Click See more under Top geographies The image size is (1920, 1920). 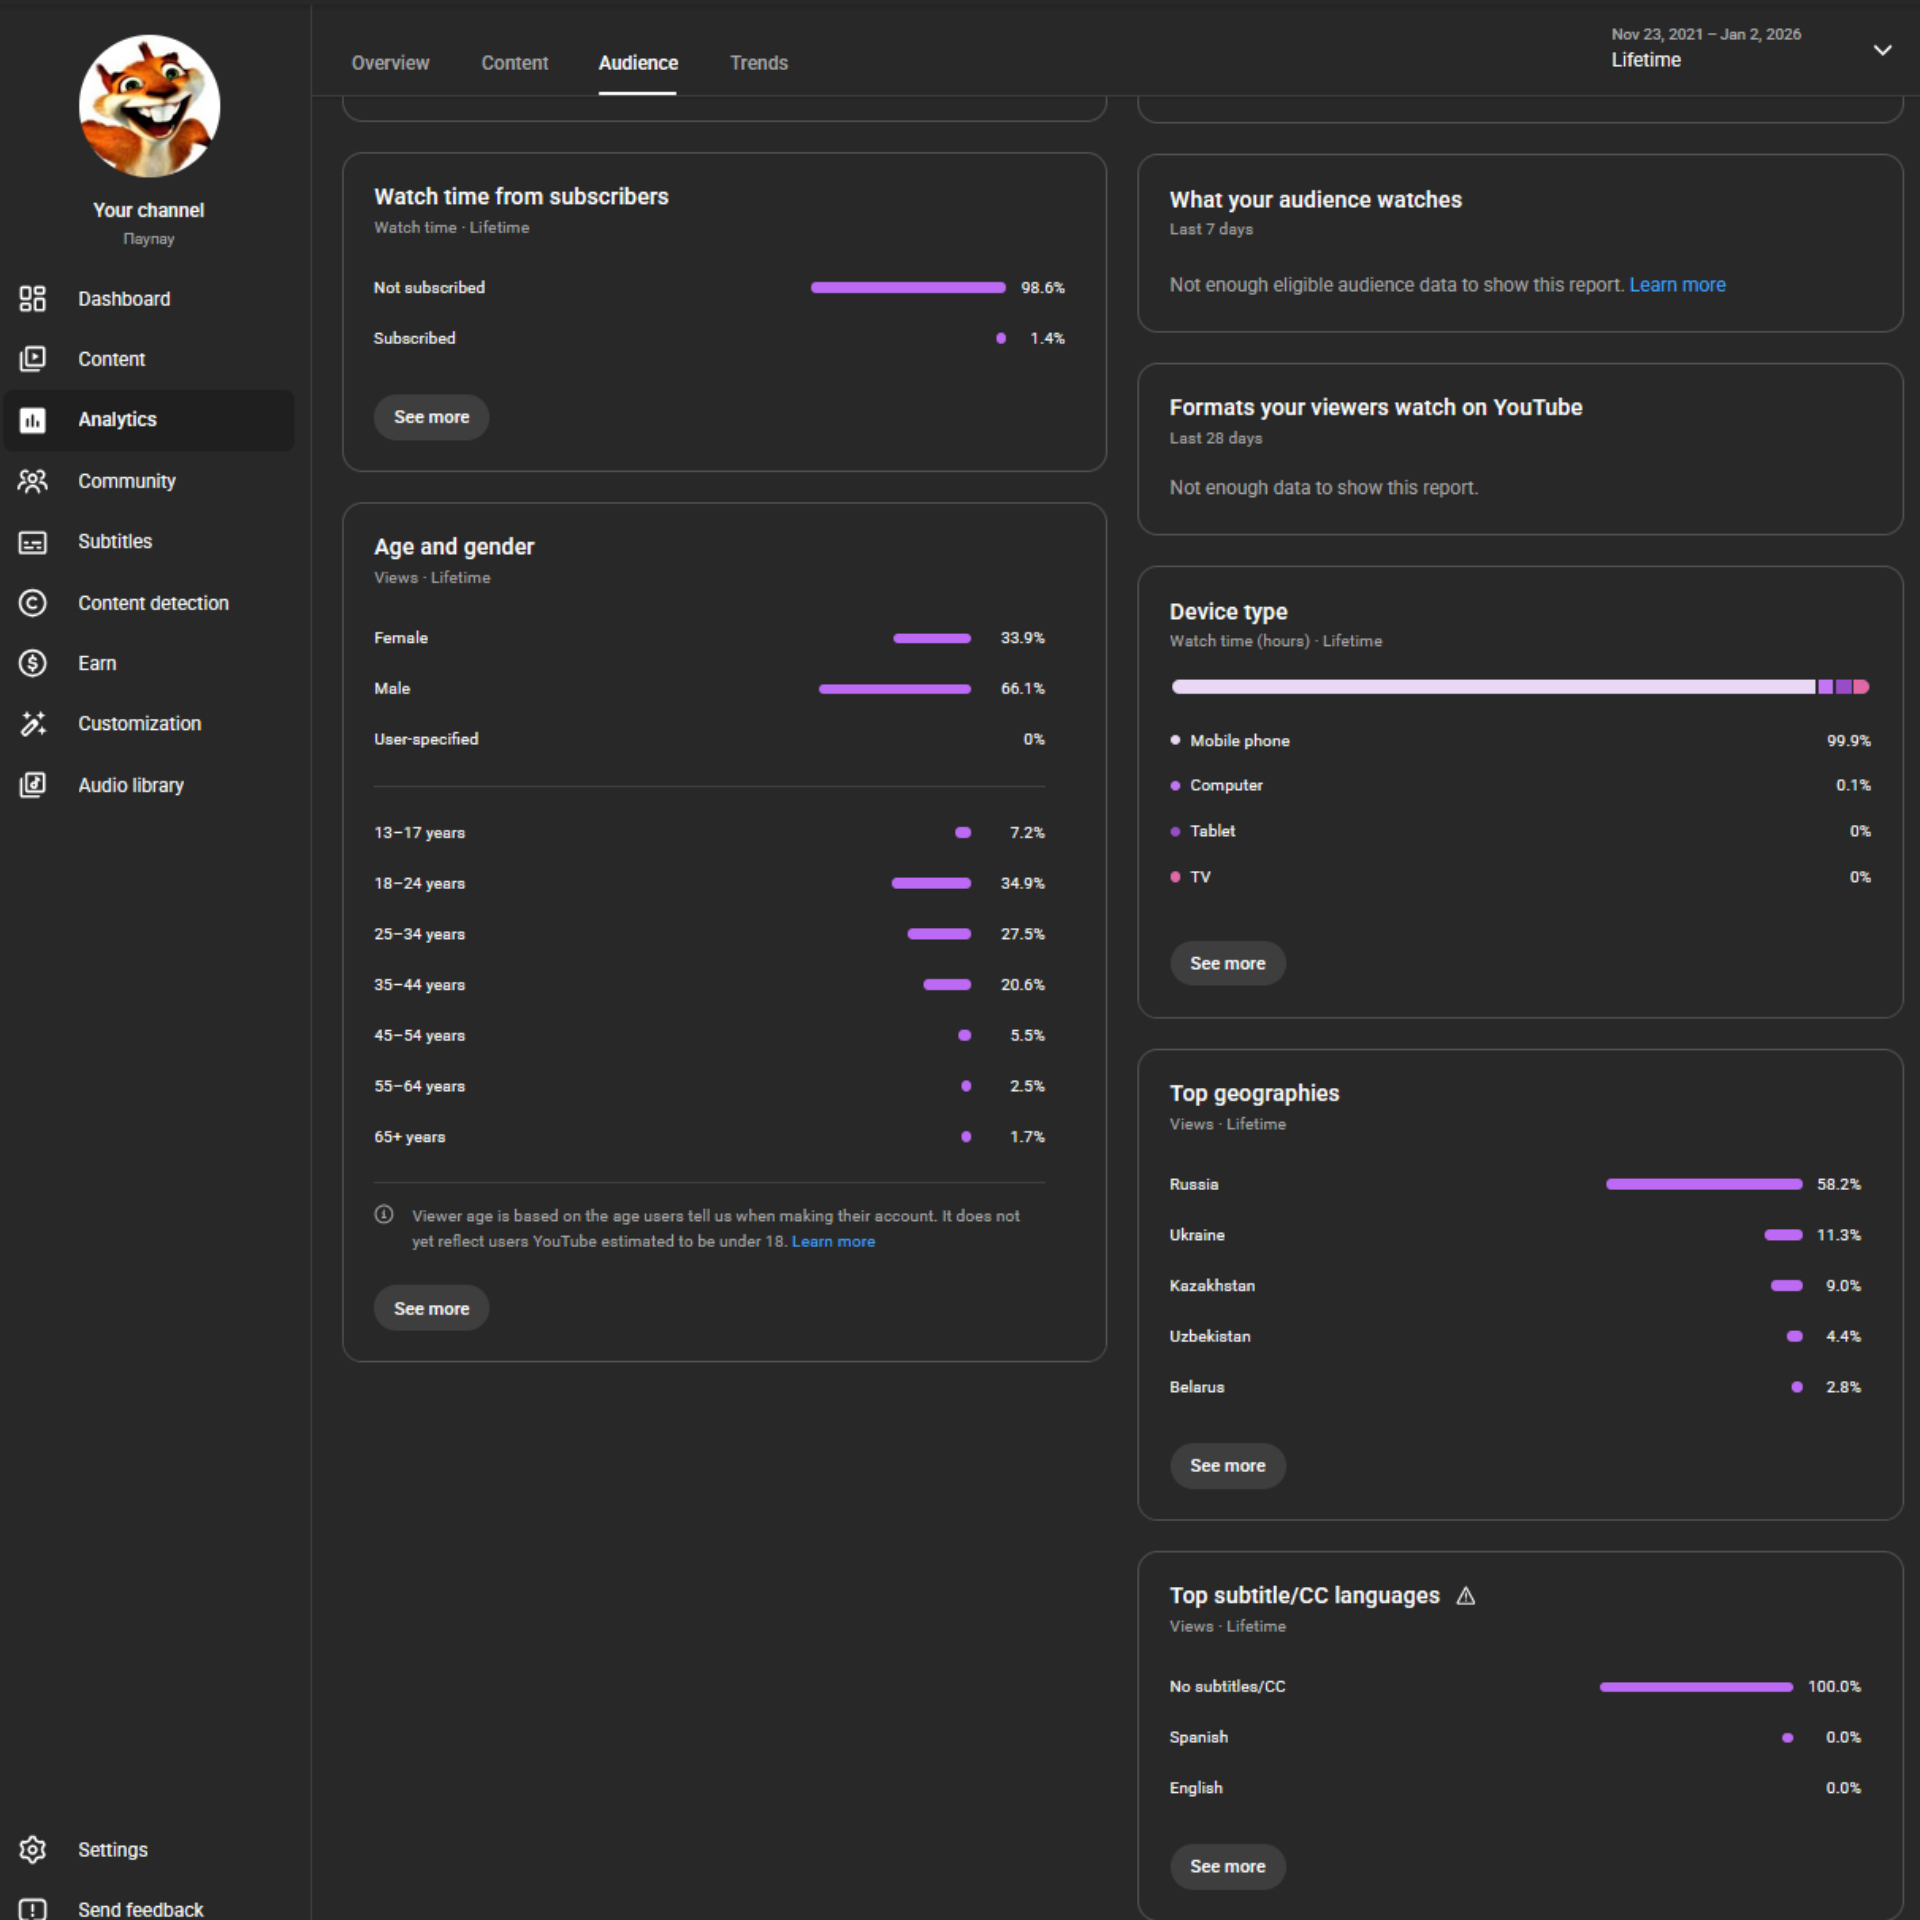[1227, 1465]
